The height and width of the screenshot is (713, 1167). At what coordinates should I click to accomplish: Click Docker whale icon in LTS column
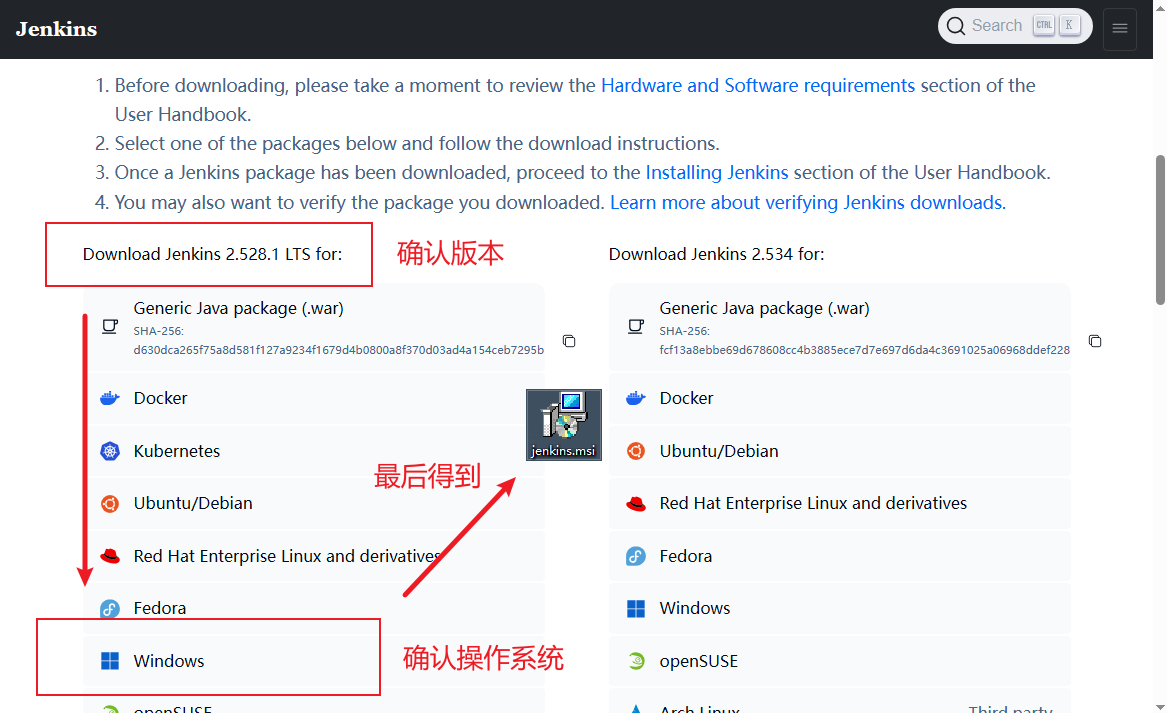[110, 398]
